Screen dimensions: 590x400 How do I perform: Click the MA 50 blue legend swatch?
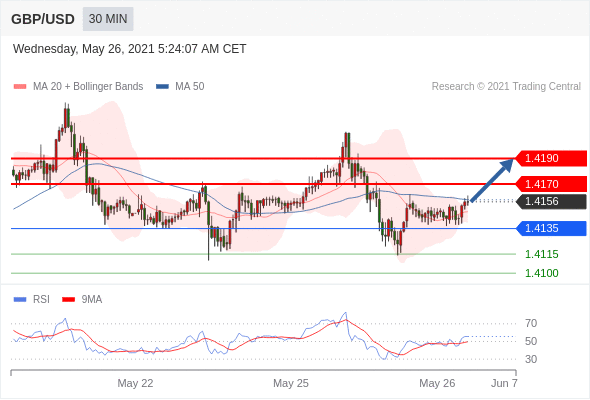(x=162, y=87)
